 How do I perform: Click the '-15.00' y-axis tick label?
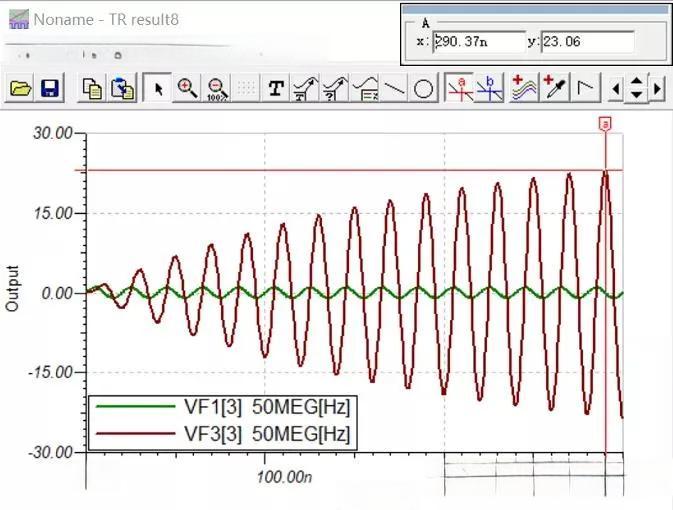[x=50, y=372]
